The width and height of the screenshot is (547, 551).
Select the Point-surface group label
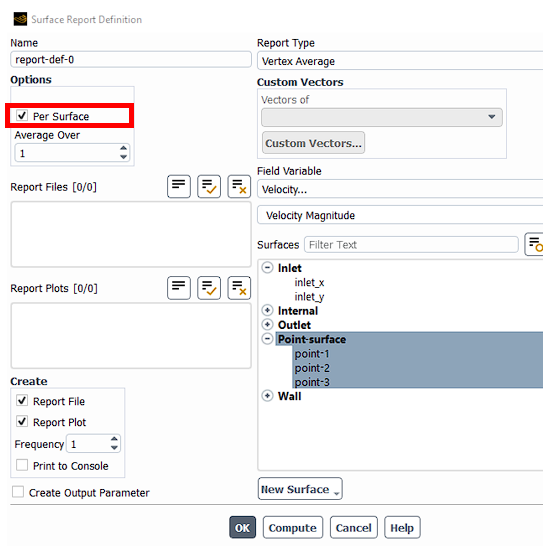point(312,339)
